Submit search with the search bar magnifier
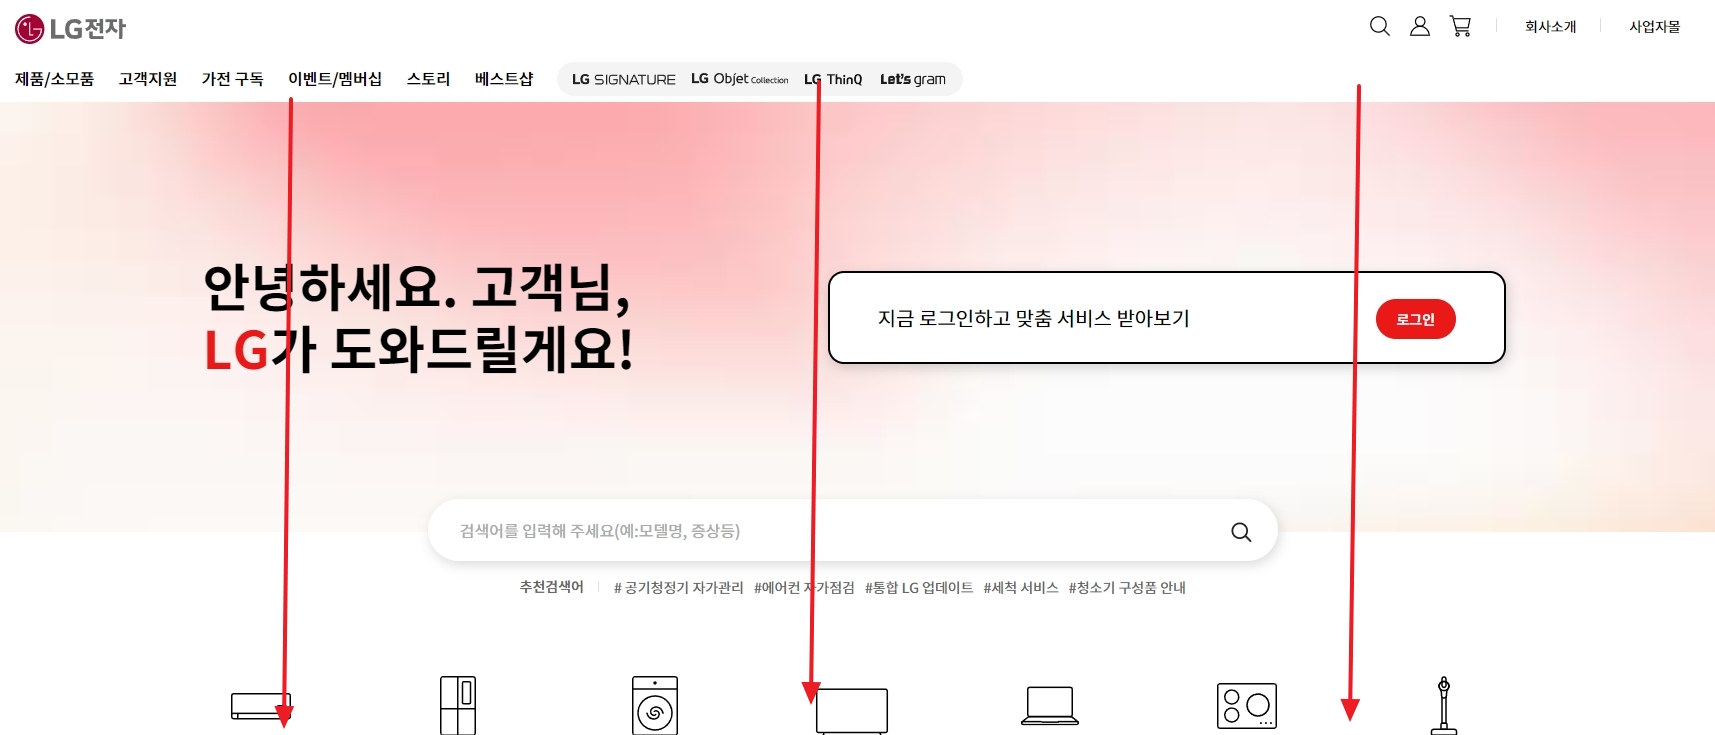 (1241, 532)
